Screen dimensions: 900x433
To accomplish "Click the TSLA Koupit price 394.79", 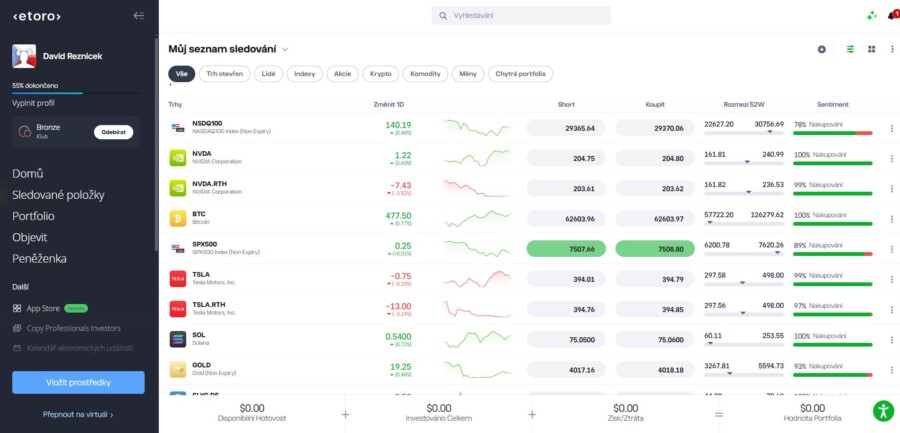I will point(655,279).
